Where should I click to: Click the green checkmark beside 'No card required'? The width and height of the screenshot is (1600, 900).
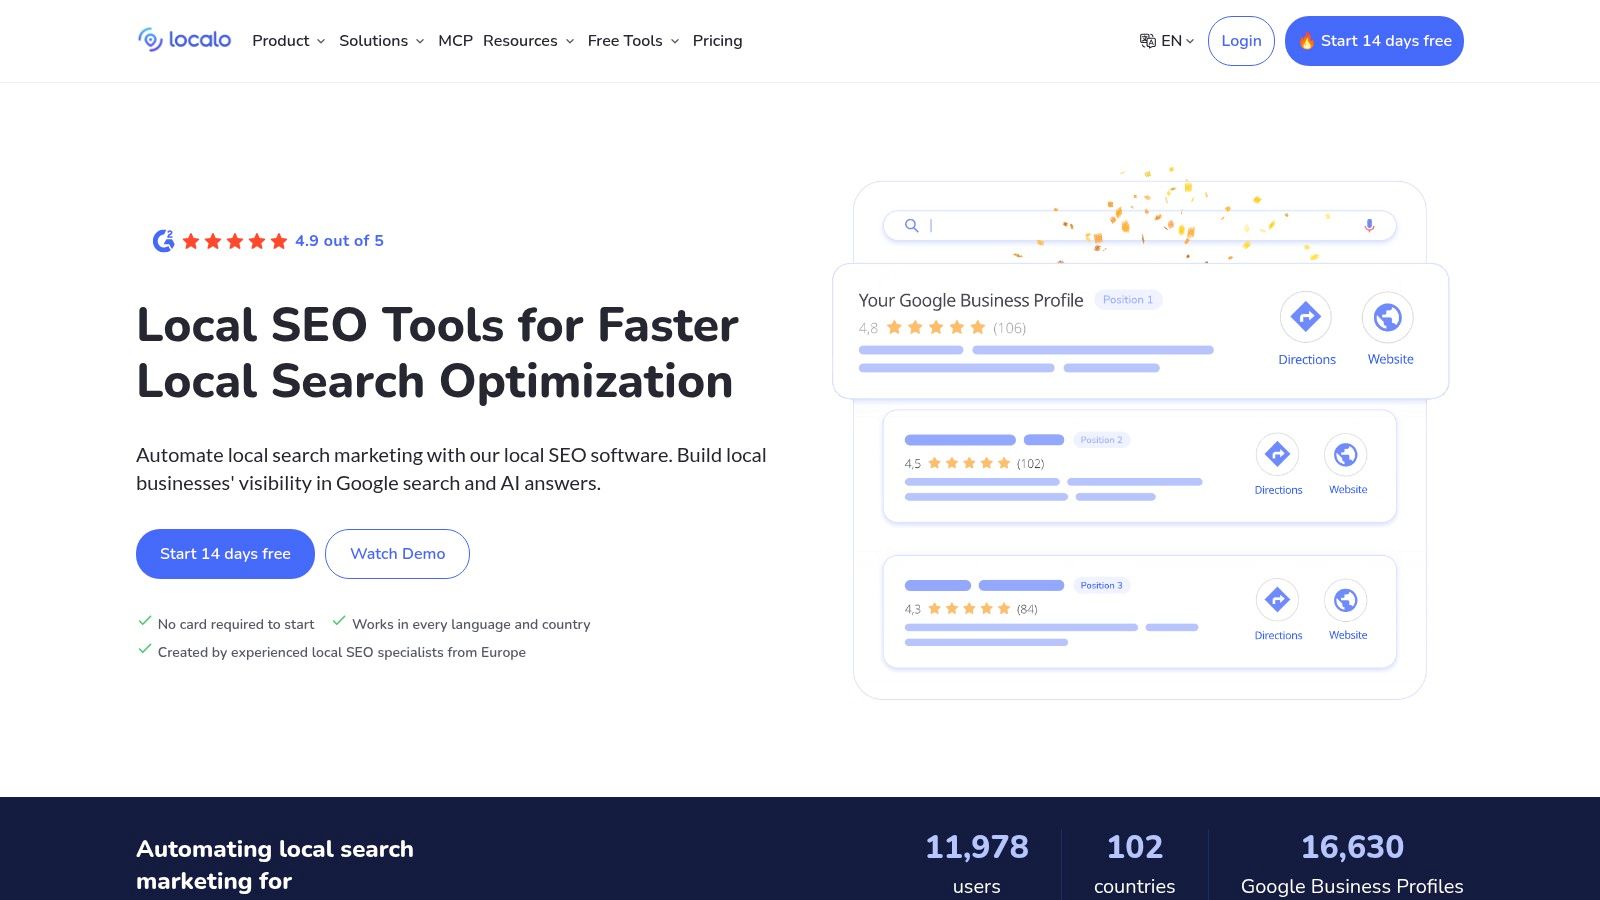[x=145, y=621]
